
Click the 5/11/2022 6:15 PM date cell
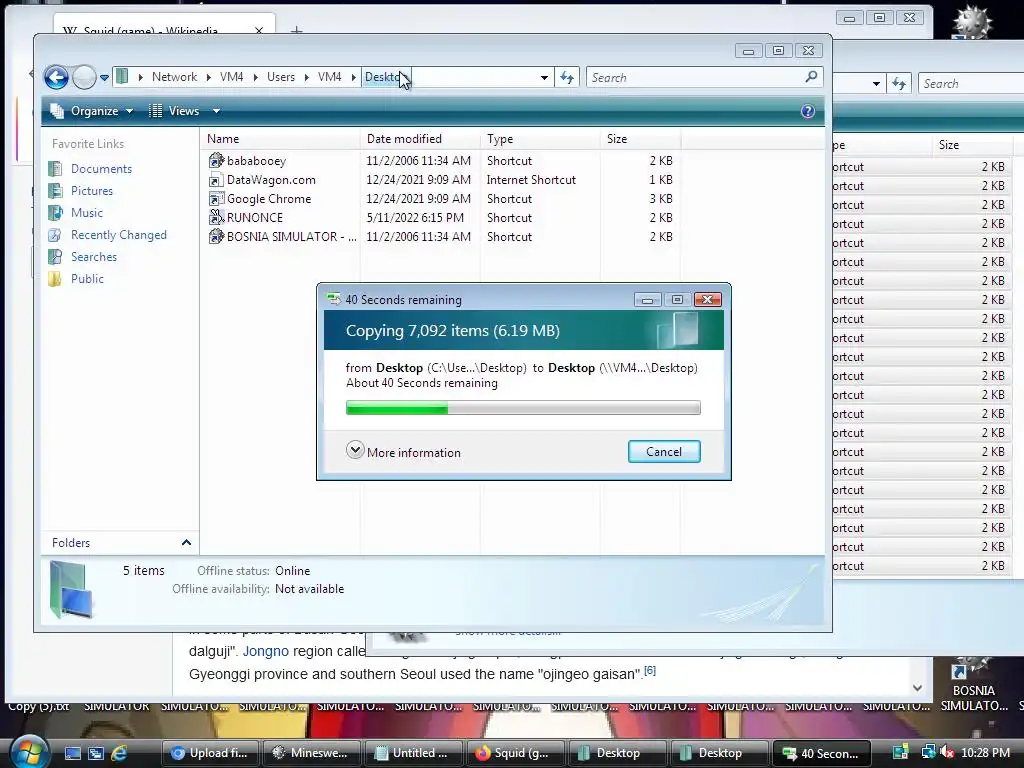point(415,217)
